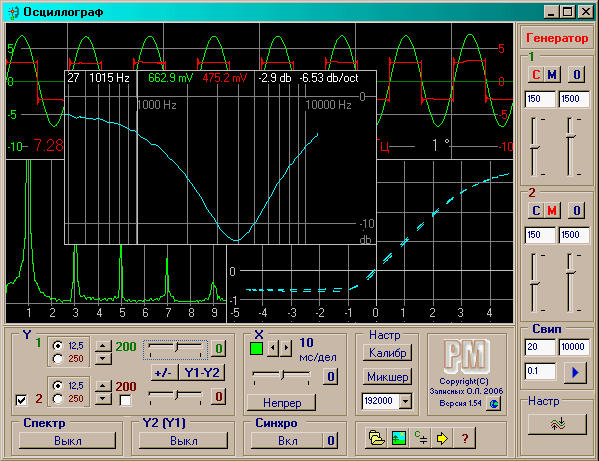Click the globe icon next to Версия 1.54
This screenshot has height=461, width=599.
pyautogui.click(x=494, y=403)
